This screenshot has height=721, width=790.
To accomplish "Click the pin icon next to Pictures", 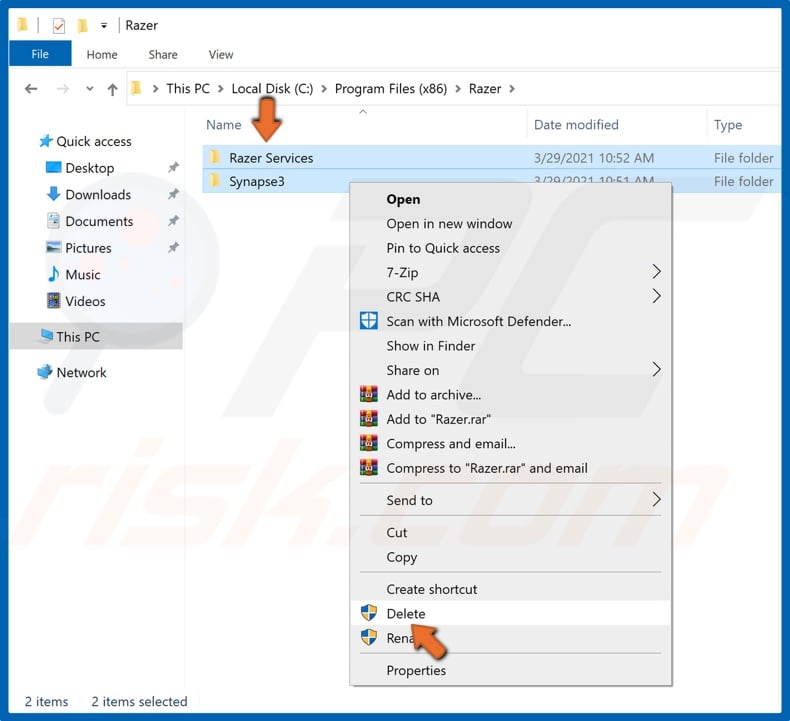I will coord(173,247).
